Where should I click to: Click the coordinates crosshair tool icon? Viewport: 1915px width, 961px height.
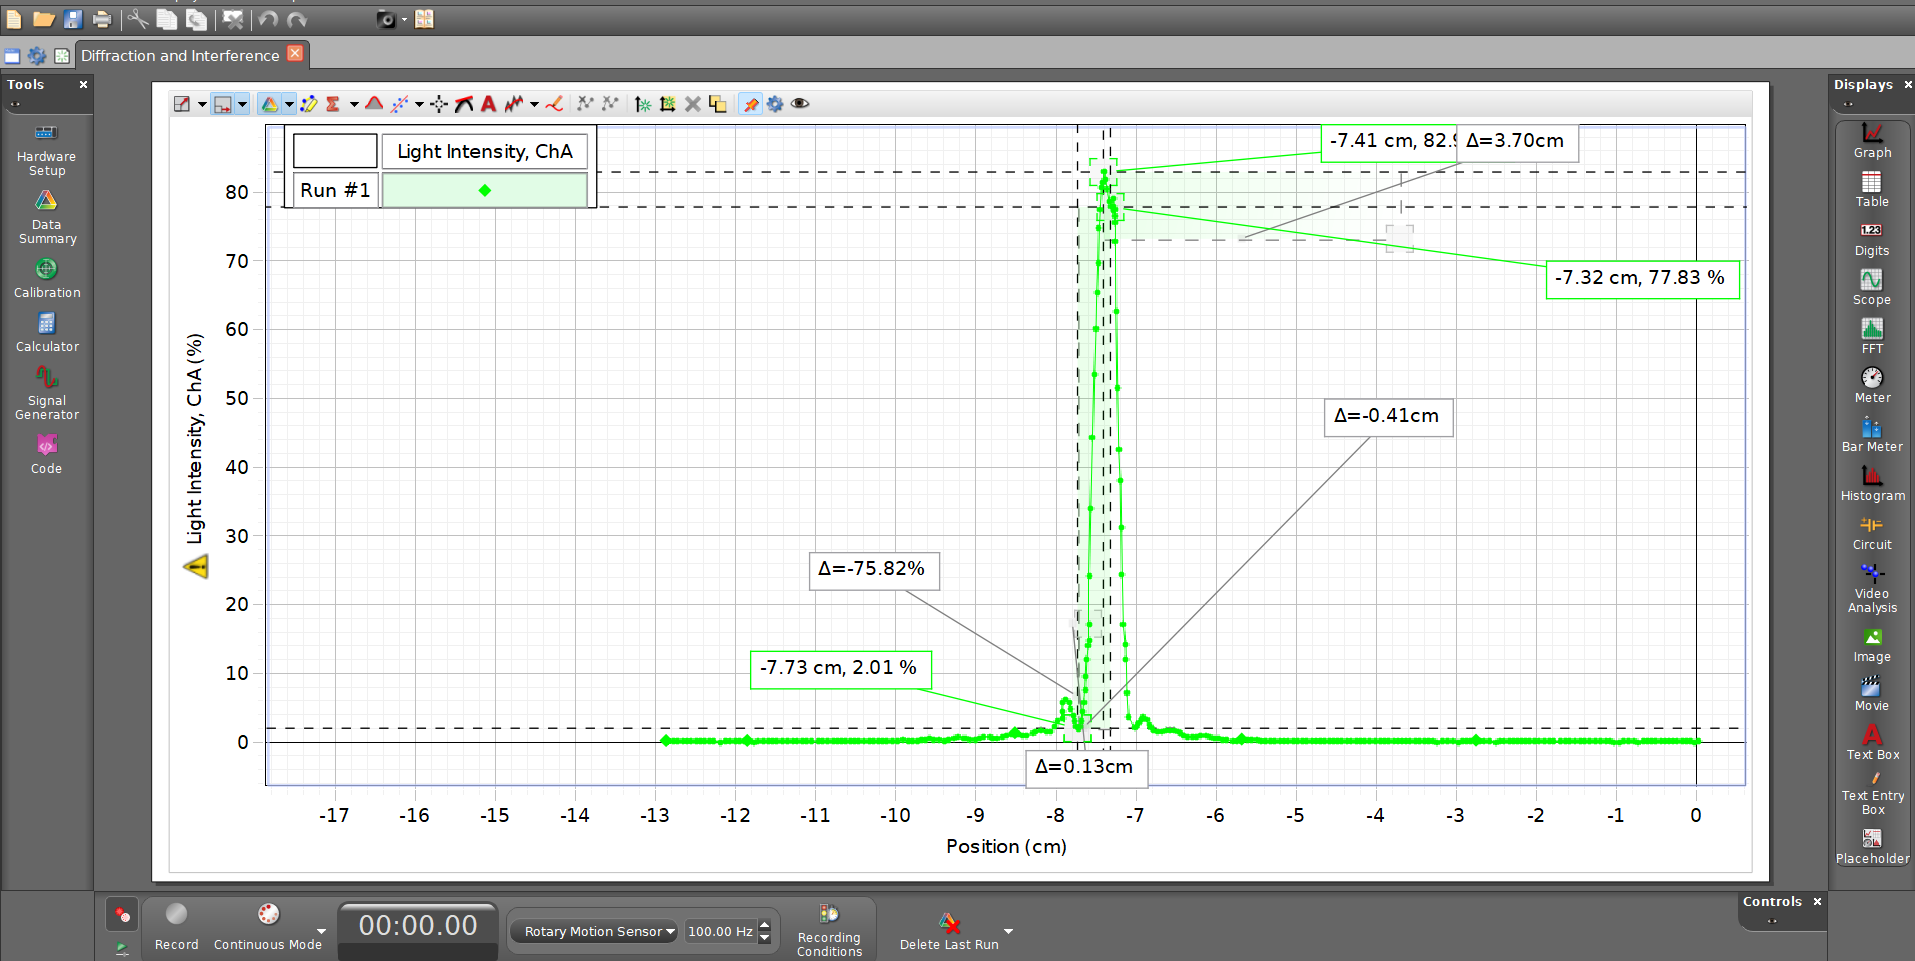439,104
